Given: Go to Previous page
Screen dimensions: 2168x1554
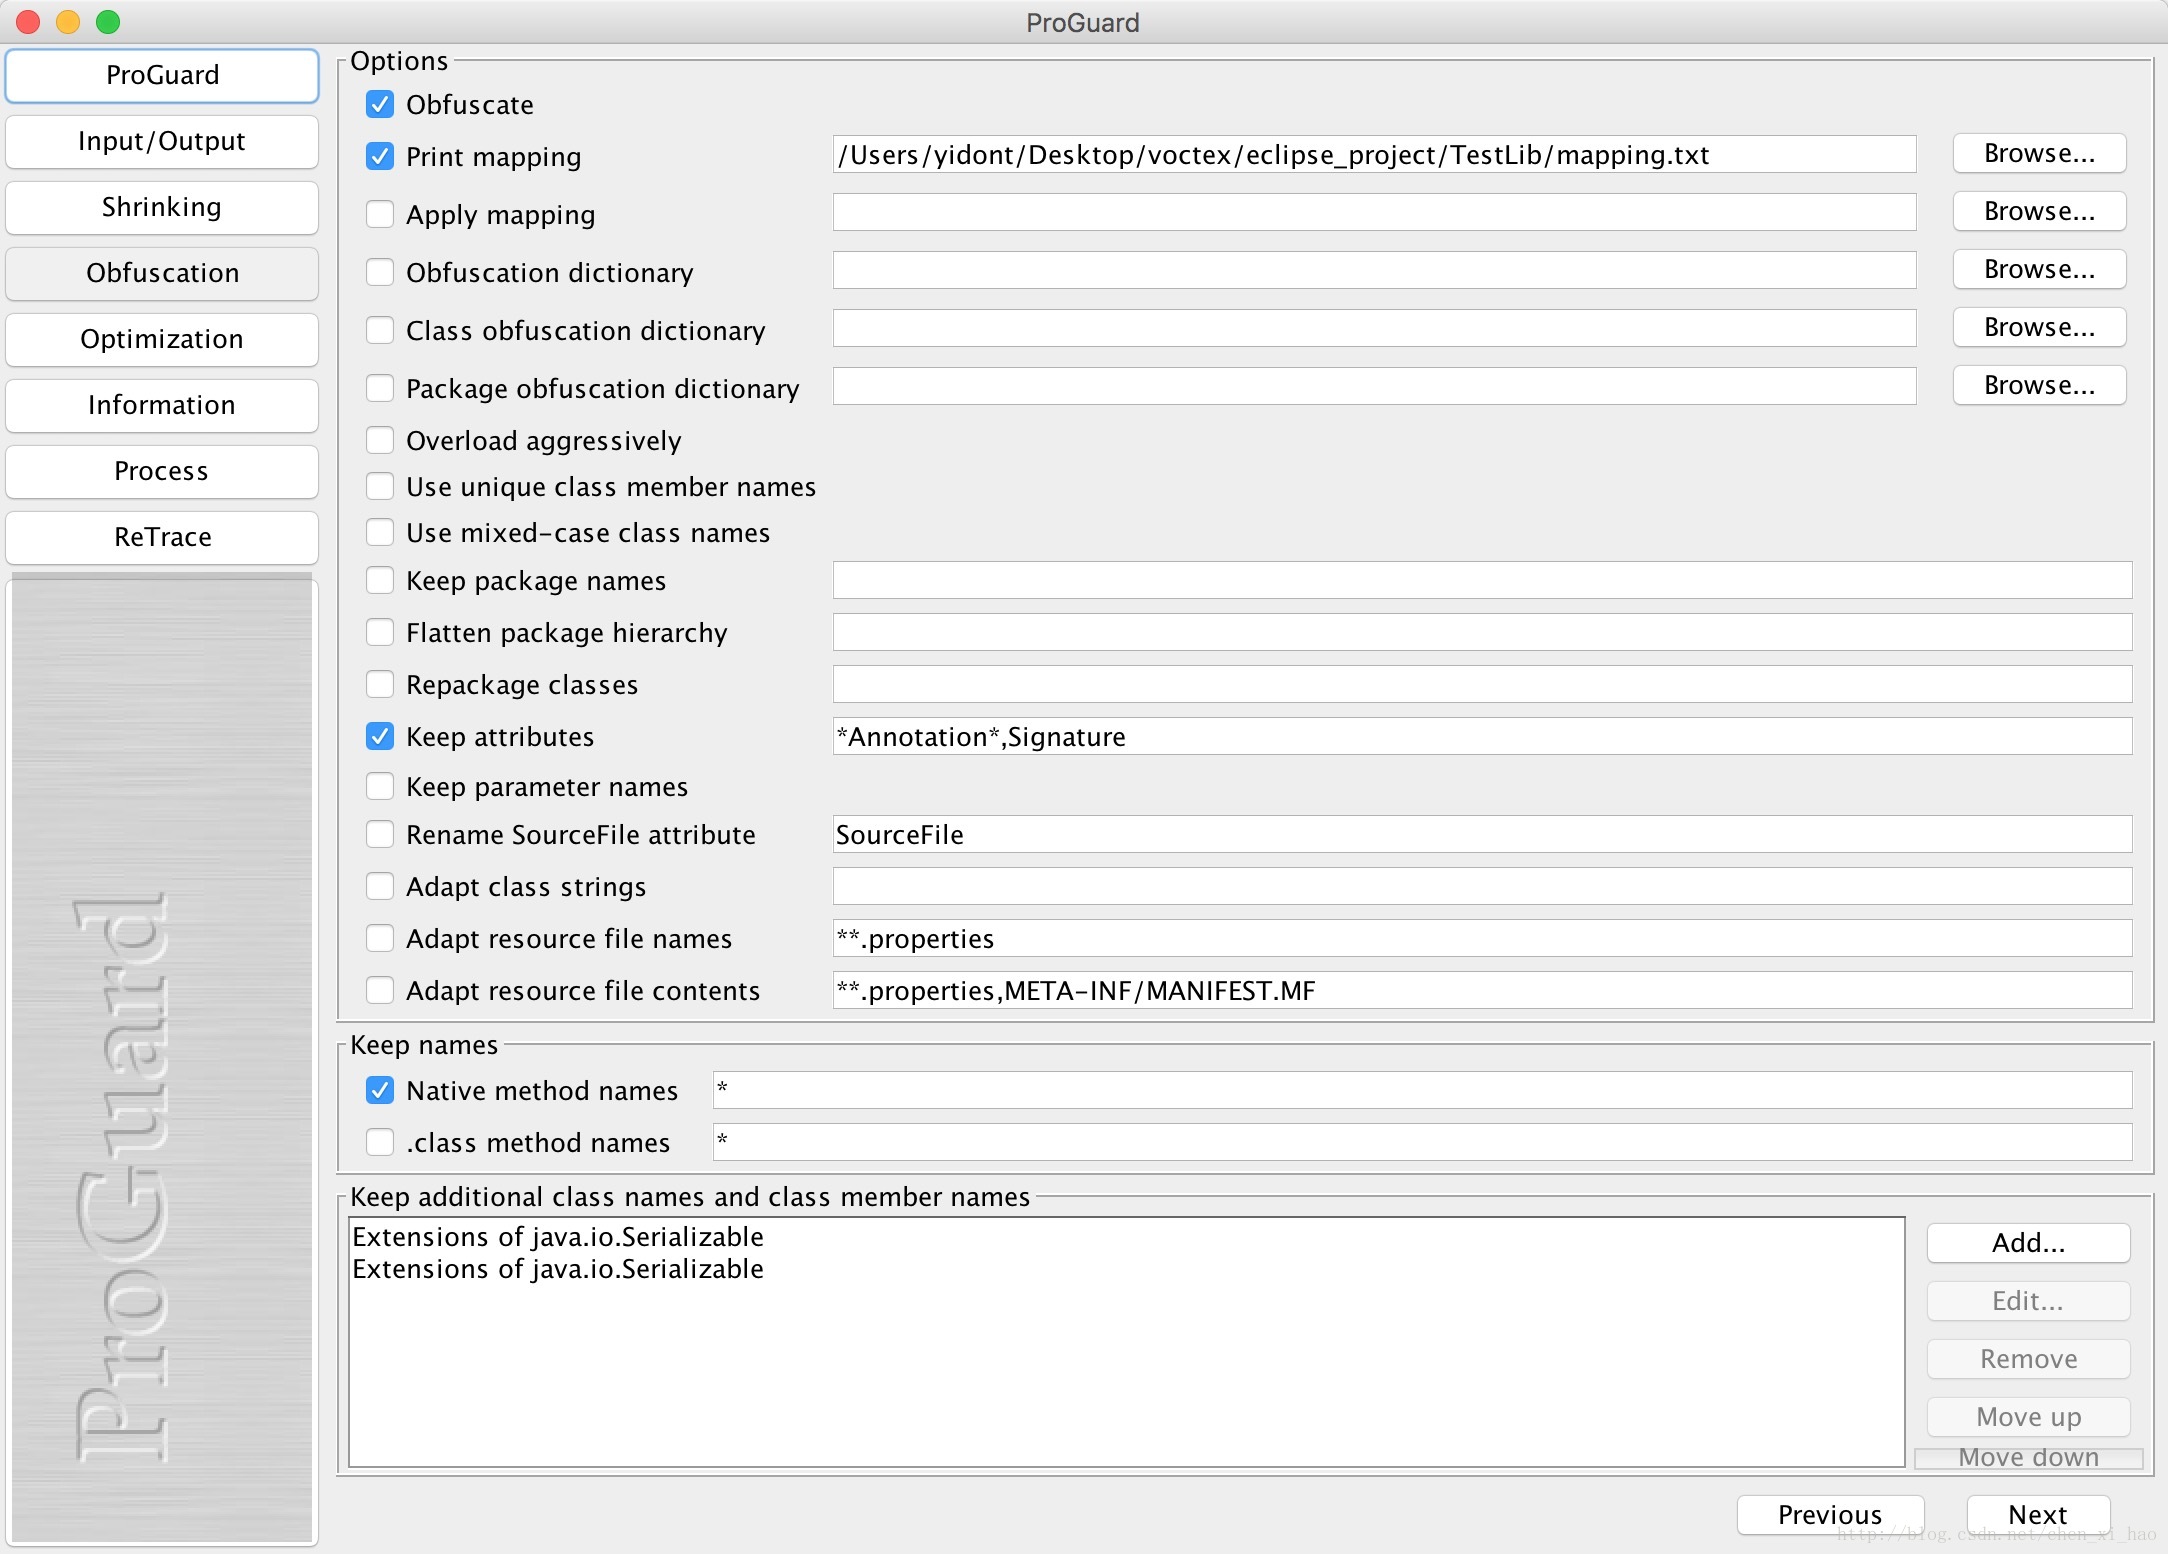Looking at the screenshot, I should [1830, 1514].
